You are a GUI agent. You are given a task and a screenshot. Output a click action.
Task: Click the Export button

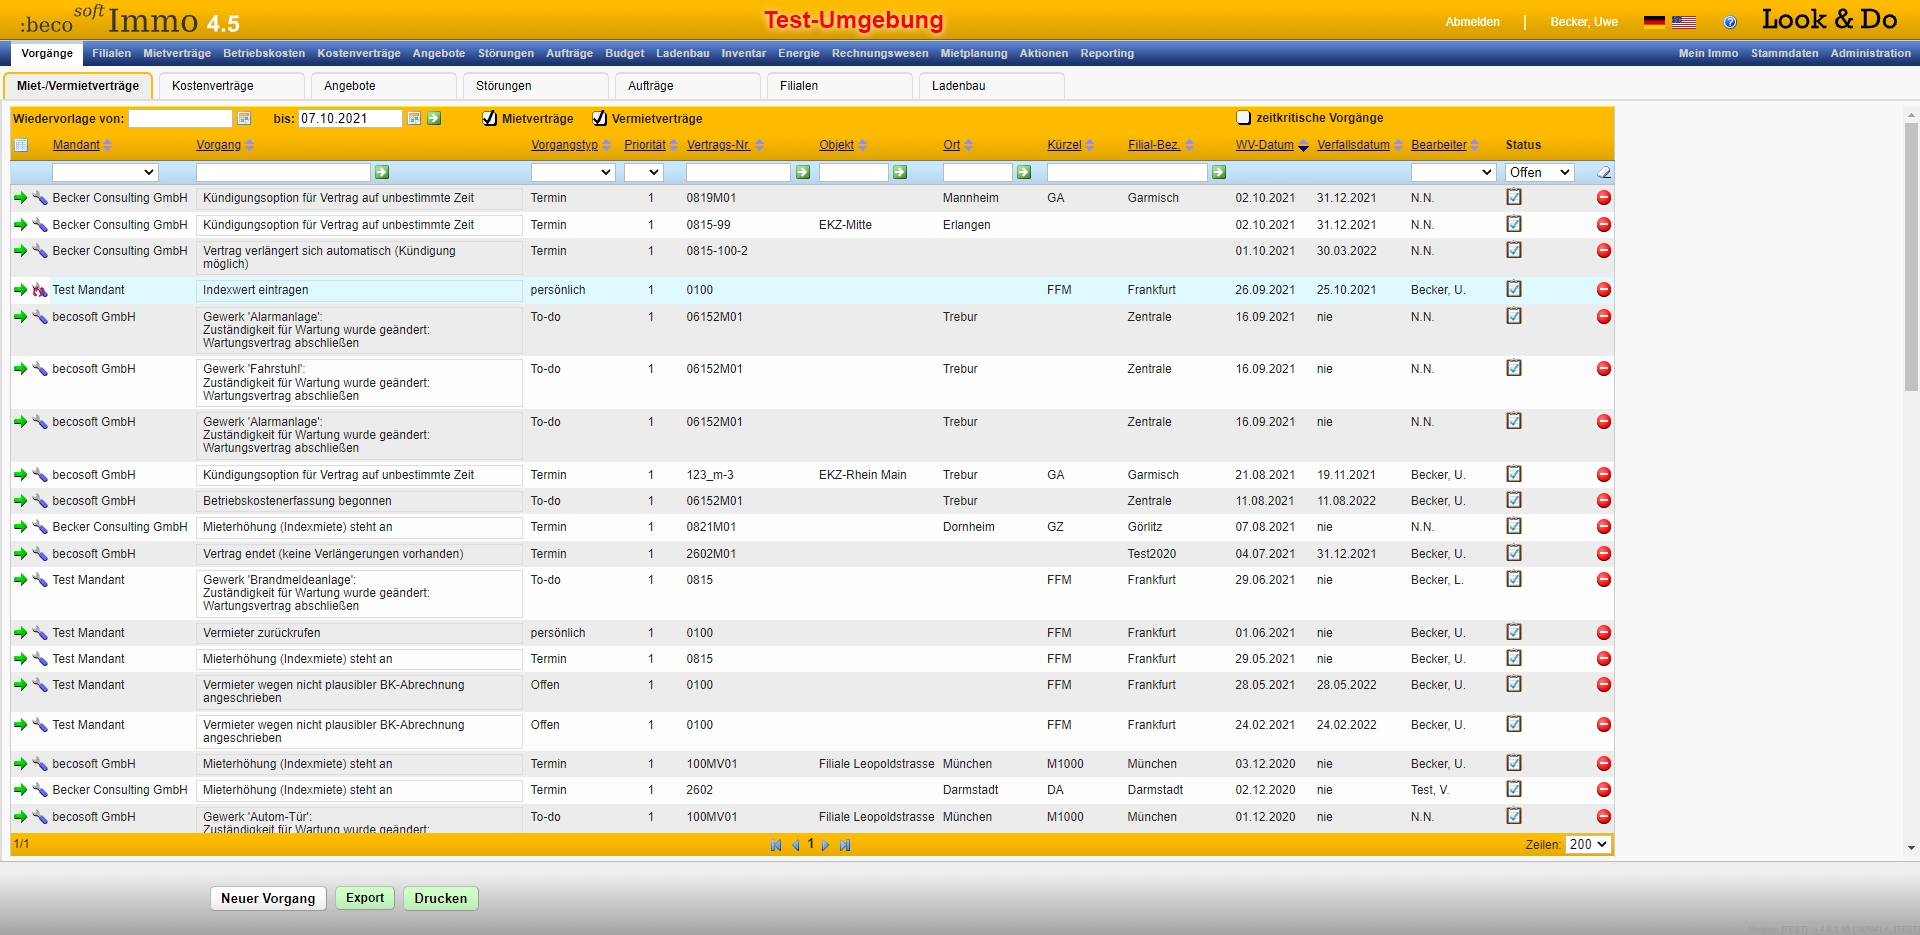pyautogui.click(x=365, y=898)
